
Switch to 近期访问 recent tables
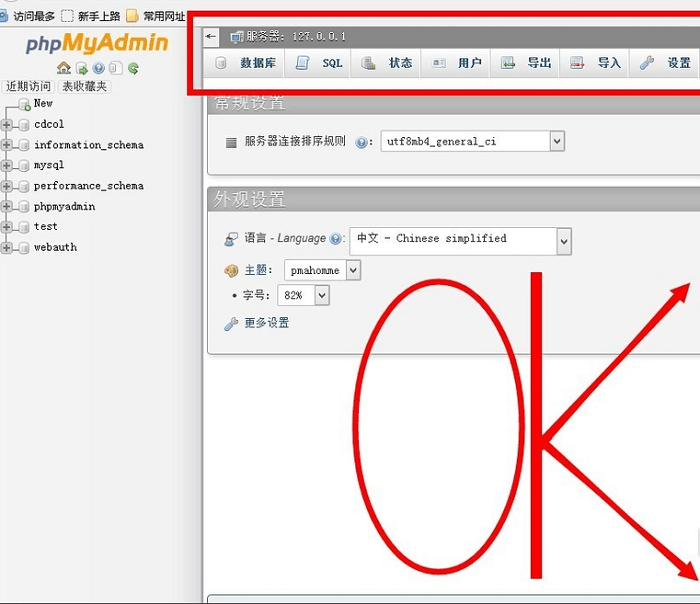(x=28, y=86)
